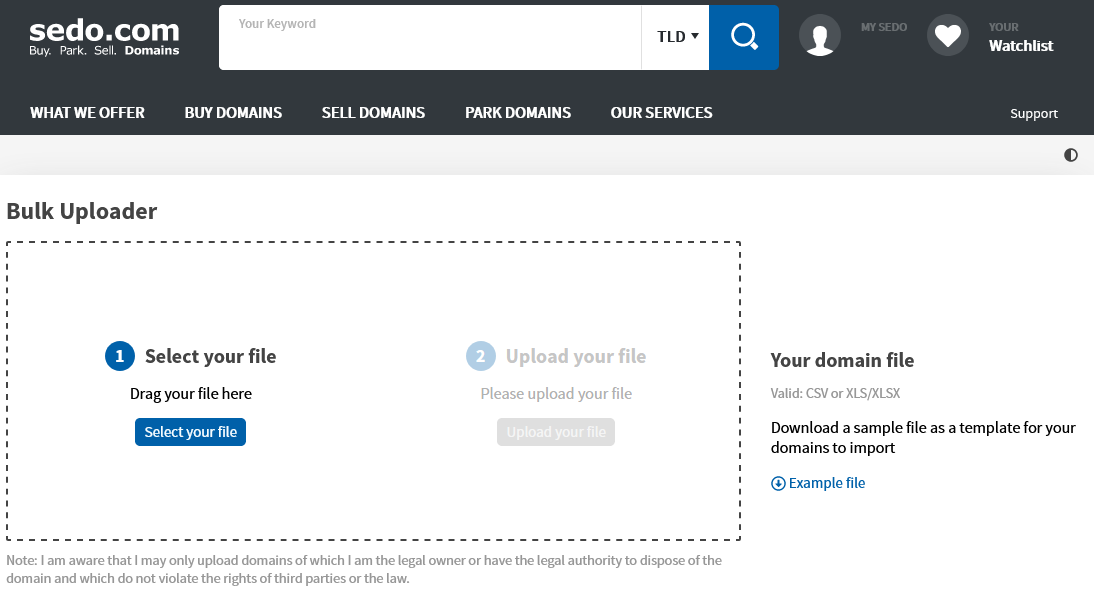The width and height of the screenshot is (1094, 603).
Task: Click the legal owner note text
Action: [x=364, y=569]
